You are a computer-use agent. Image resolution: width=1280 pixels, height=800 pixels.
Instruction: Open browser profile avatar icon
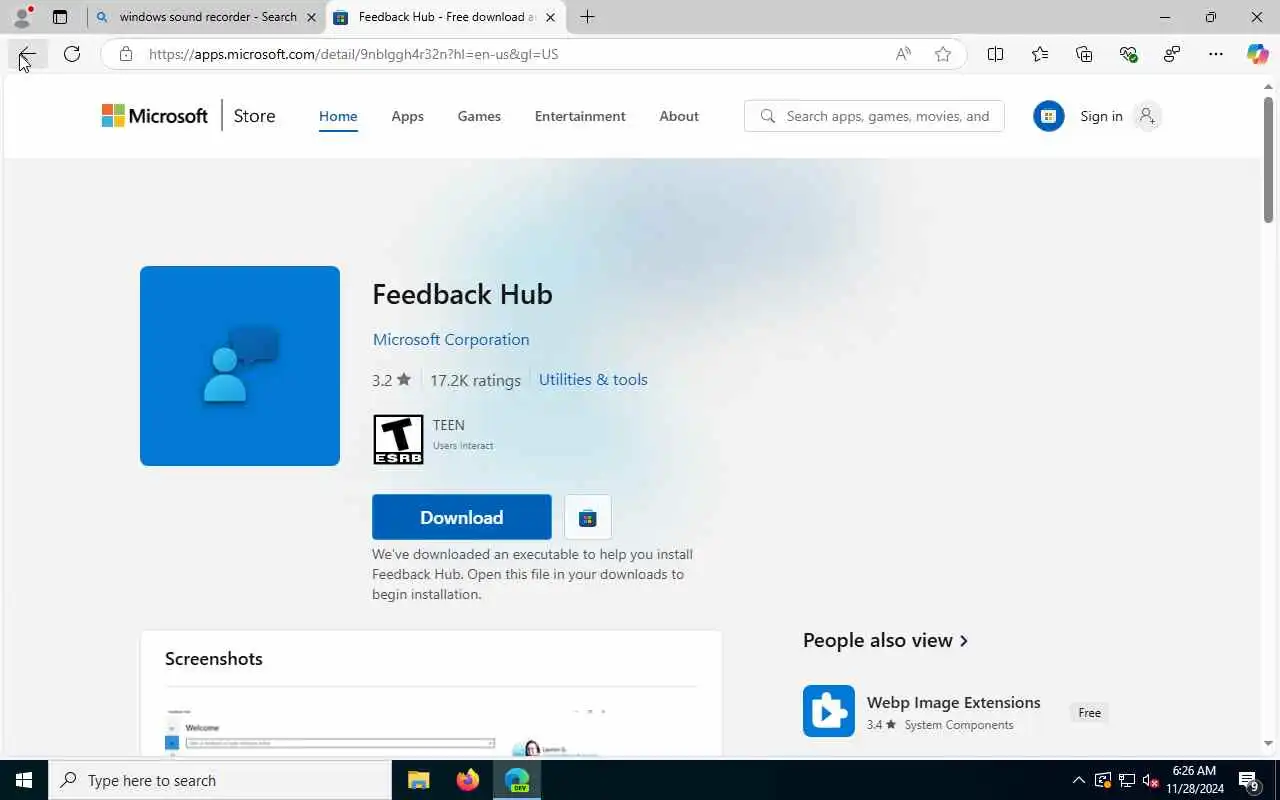[22, 17]
